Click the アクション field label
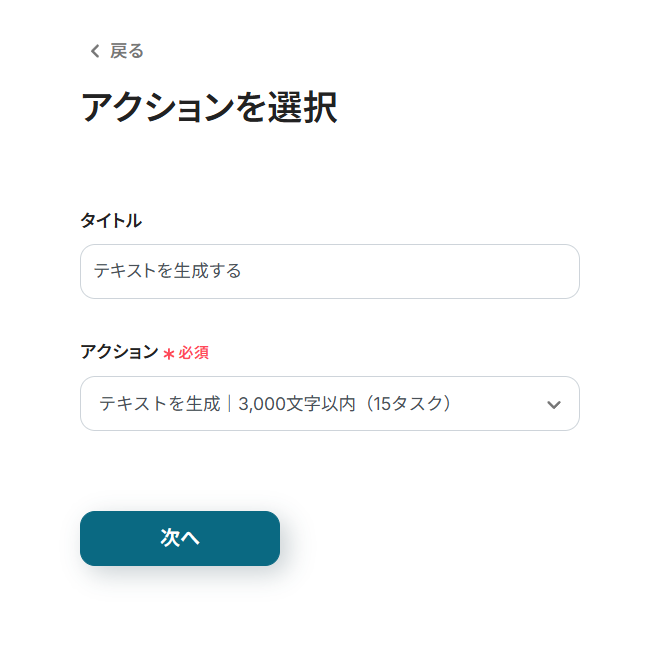The height and width of the screenshot is (661, 663). pos(119,352)
